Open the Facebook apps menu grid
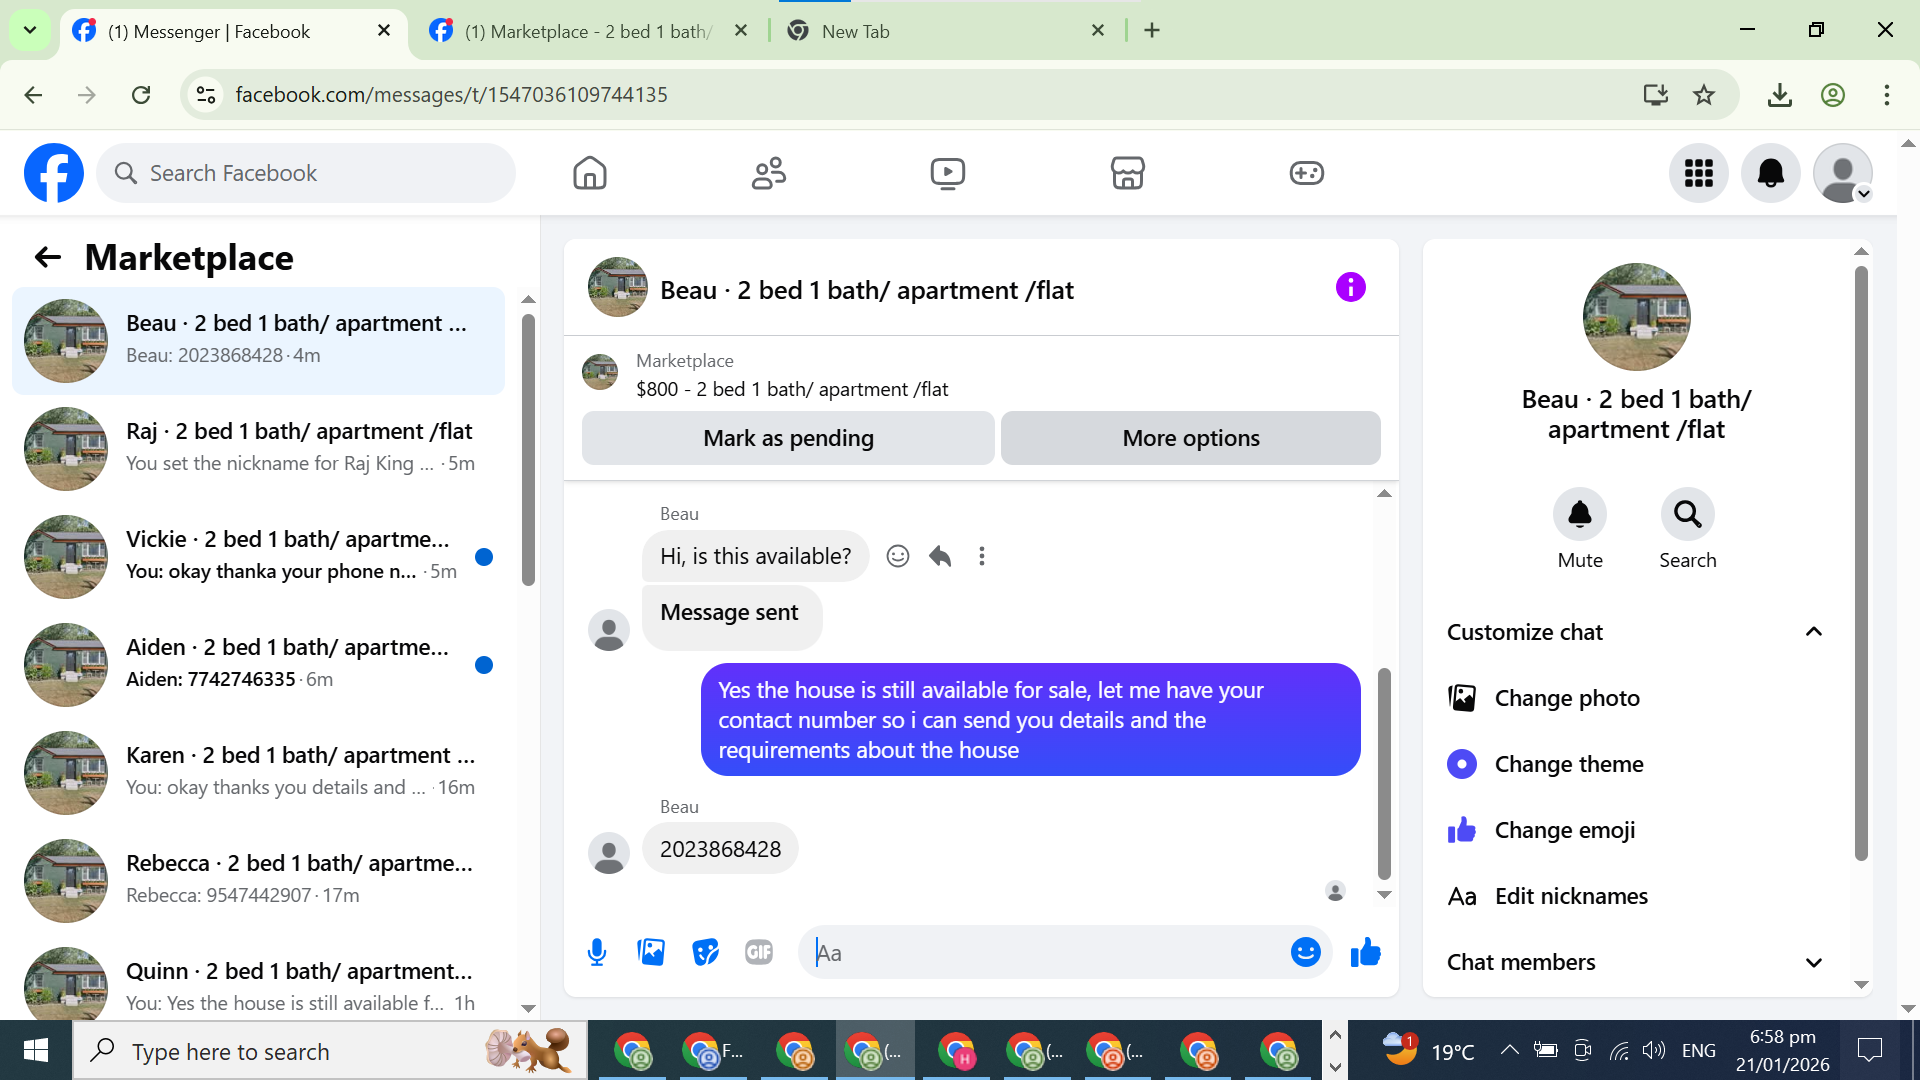This screenshot has height=1080, width=1920. (1698, 173)
